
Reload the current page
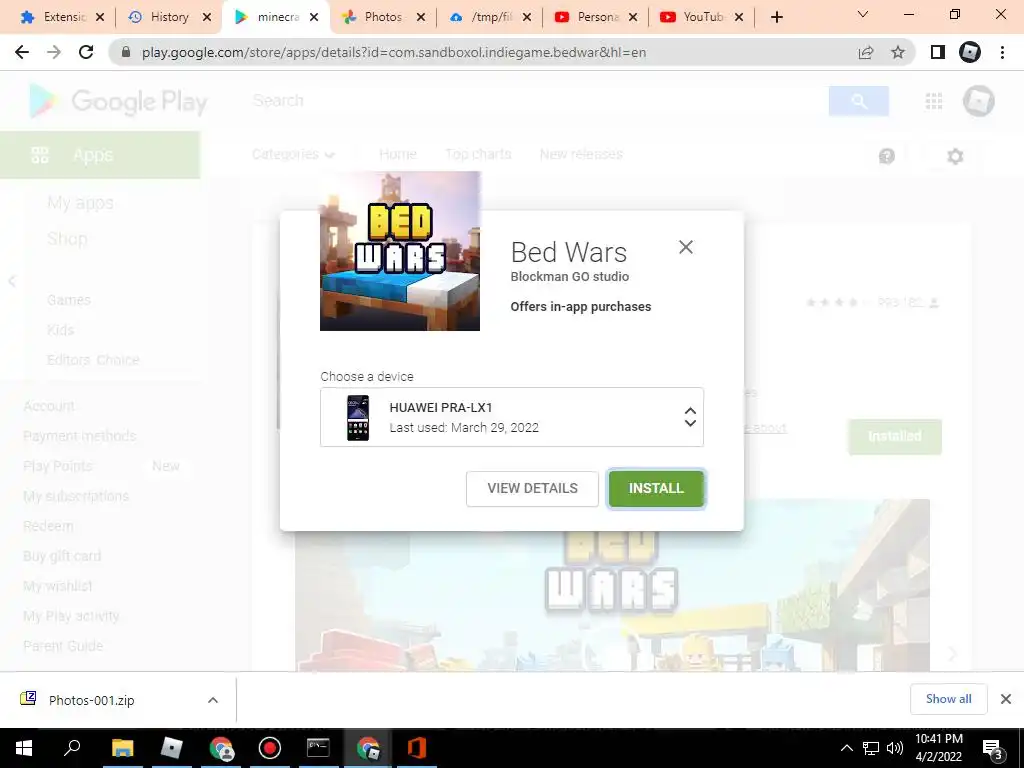[x=86, y=52]
